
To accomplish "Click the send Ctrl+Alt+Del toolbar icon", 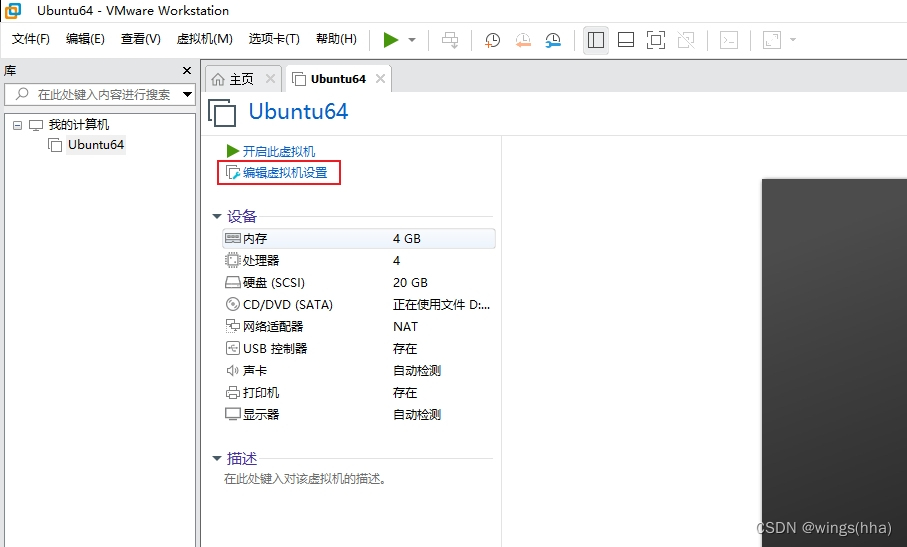I will (450, 40).
